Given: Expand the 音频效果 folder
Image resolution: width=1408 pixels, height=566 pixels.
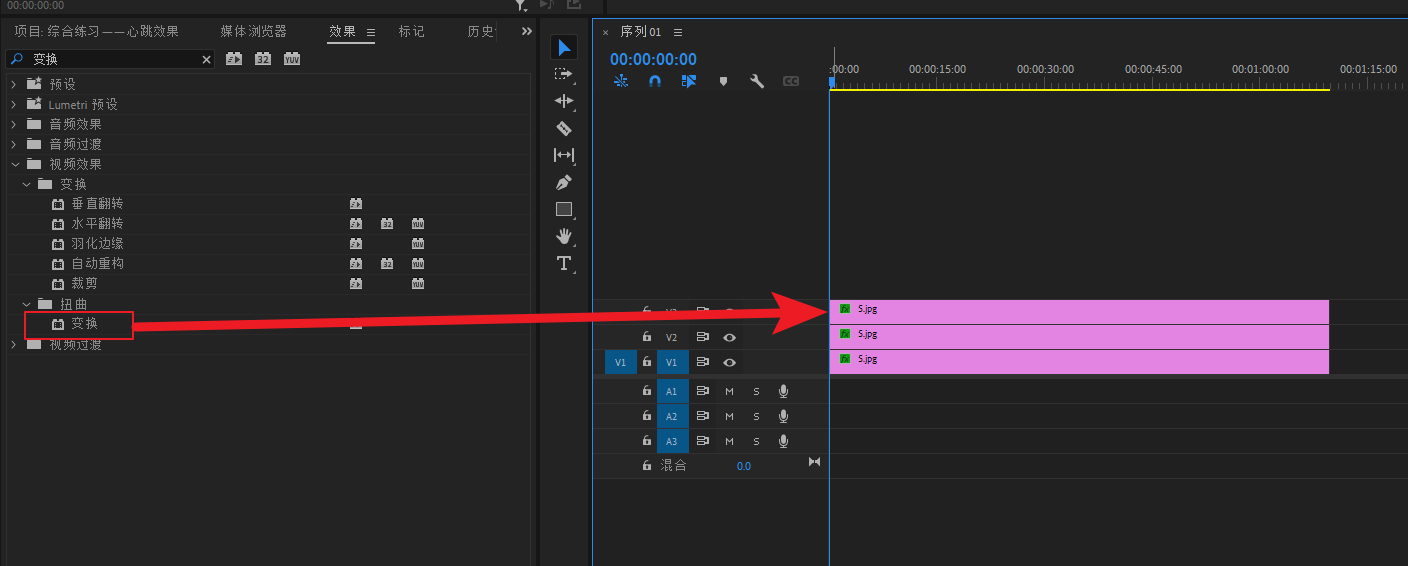Looking at the screenshot, I should coord(14,124).
